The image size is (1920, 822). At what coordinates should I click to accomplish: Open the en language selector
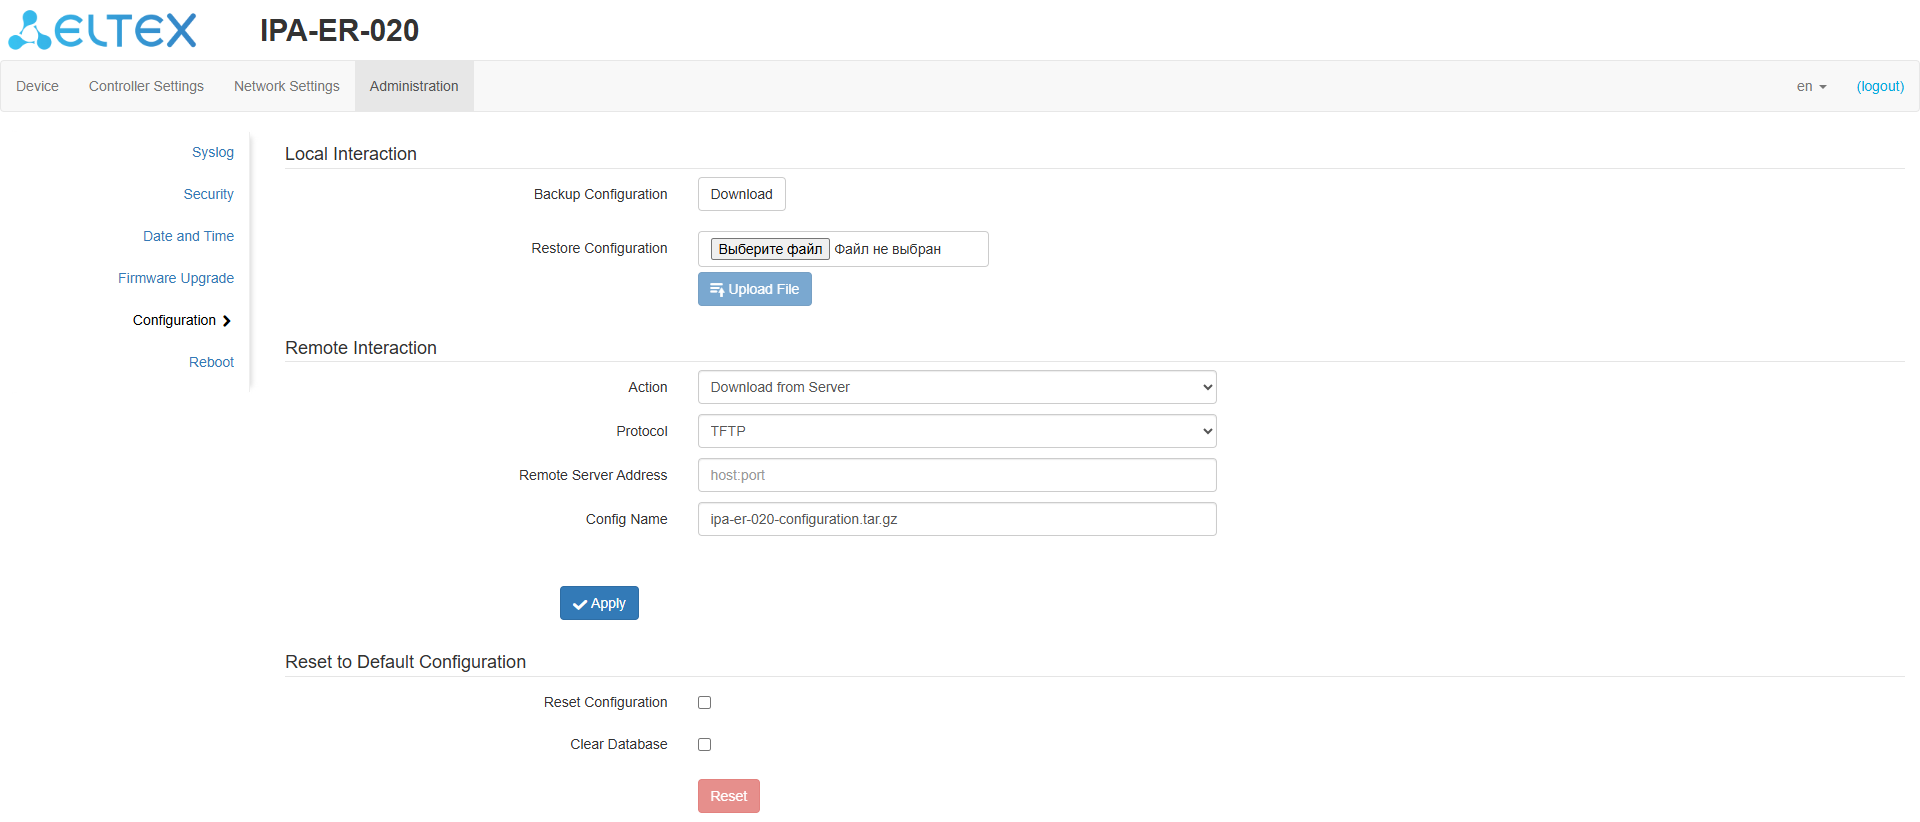[x=1810, y=86]
